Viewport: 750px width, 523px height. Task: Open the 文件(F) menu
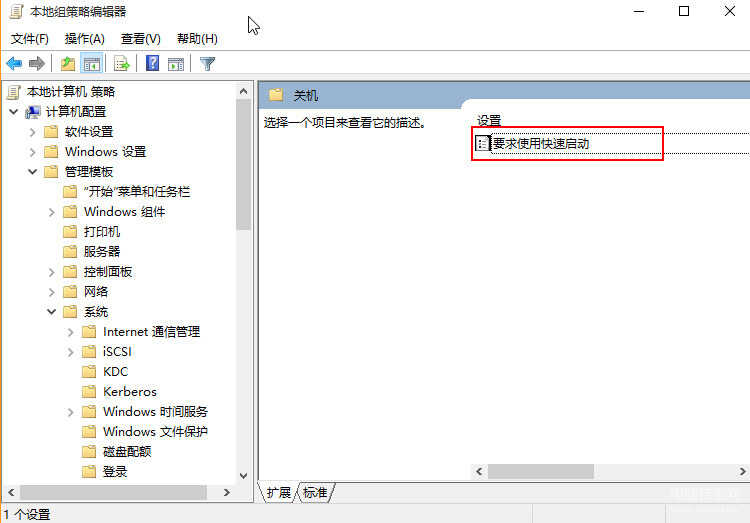point(30,39)
